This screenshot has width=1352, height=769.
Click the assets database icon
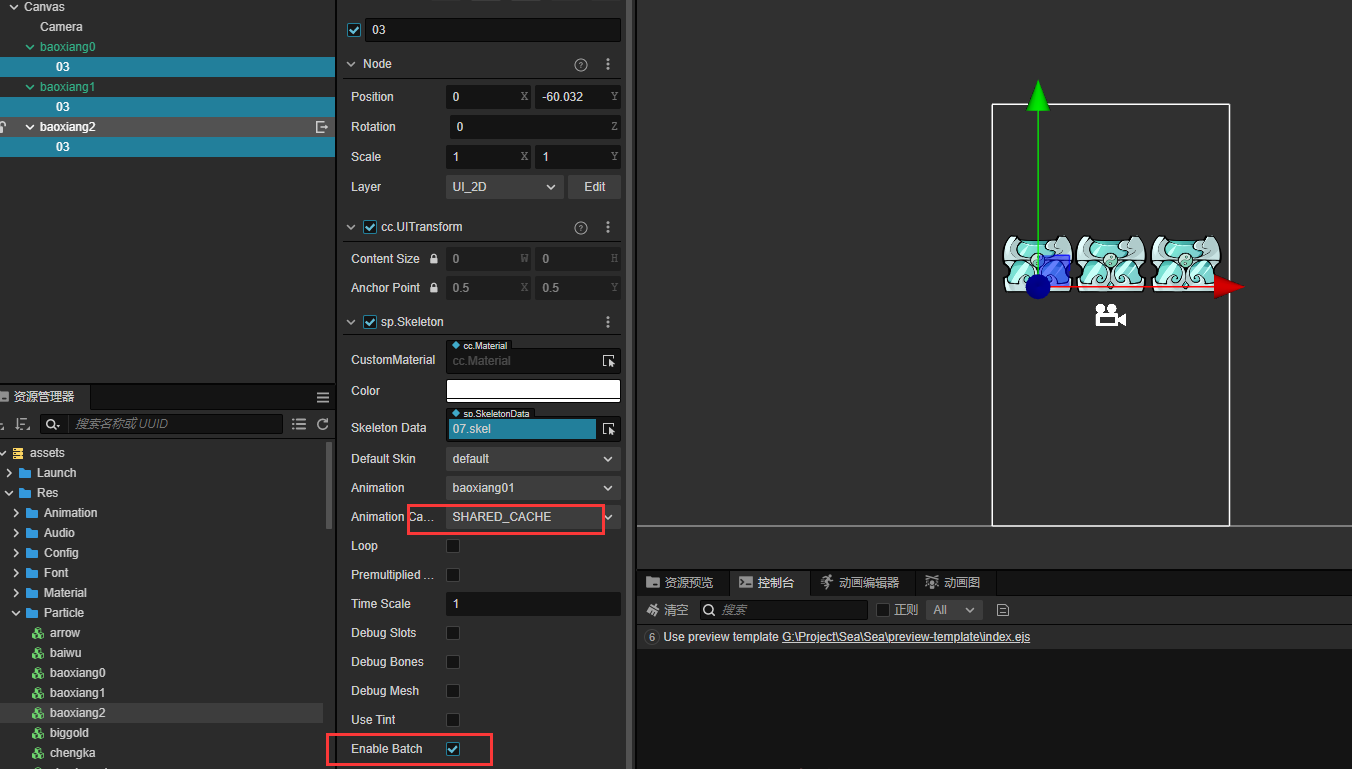click(17, 453)
